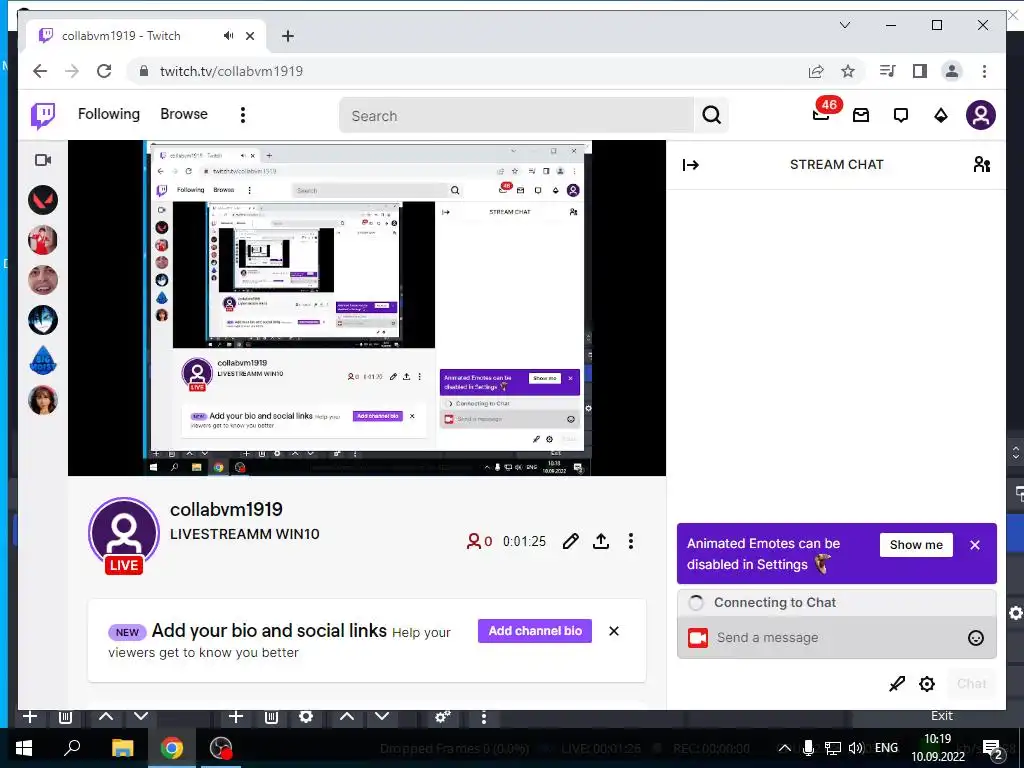Share this page via Chrome share icon

tap(816, 71)
